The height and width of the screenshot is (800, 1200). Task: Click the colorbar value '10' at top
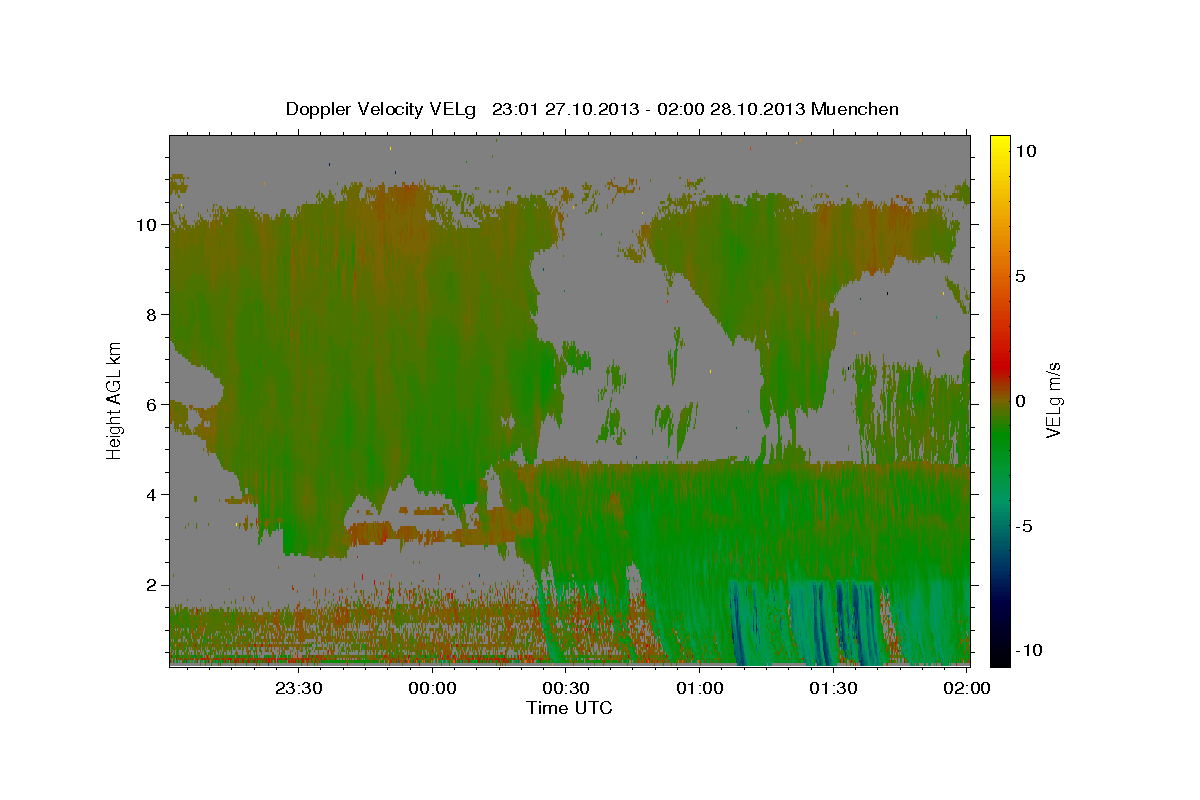point(1026,151)
